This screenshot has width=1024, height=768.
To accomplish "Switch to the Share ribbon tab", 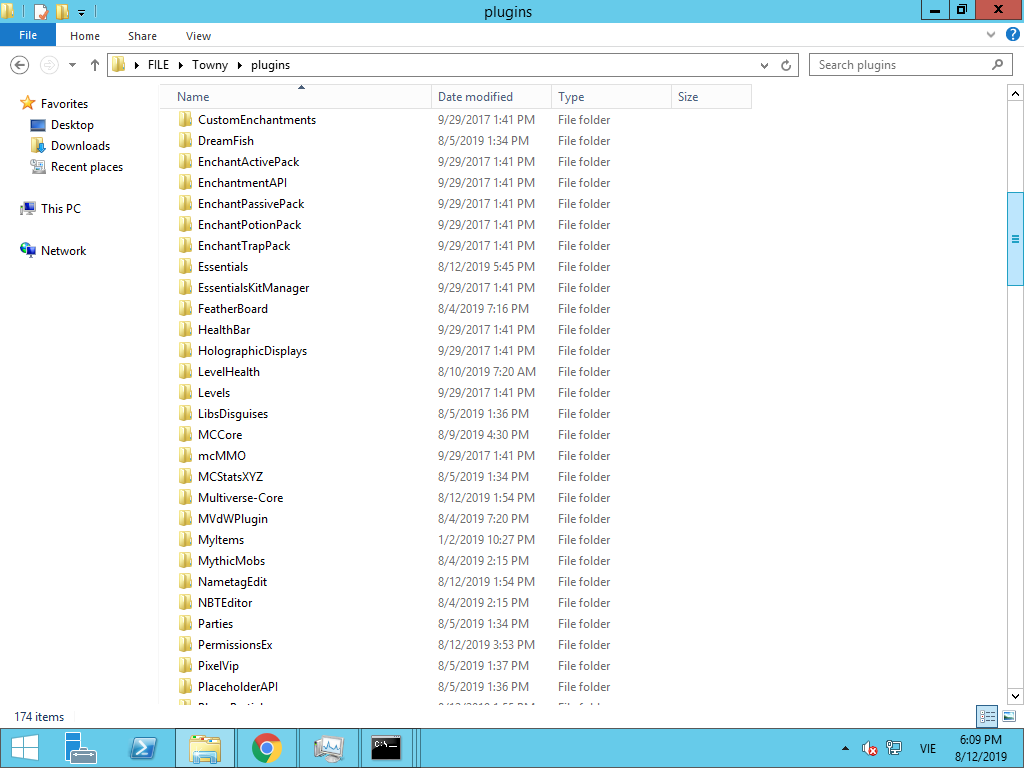I will pyautogui.click(x=142, y=36).
